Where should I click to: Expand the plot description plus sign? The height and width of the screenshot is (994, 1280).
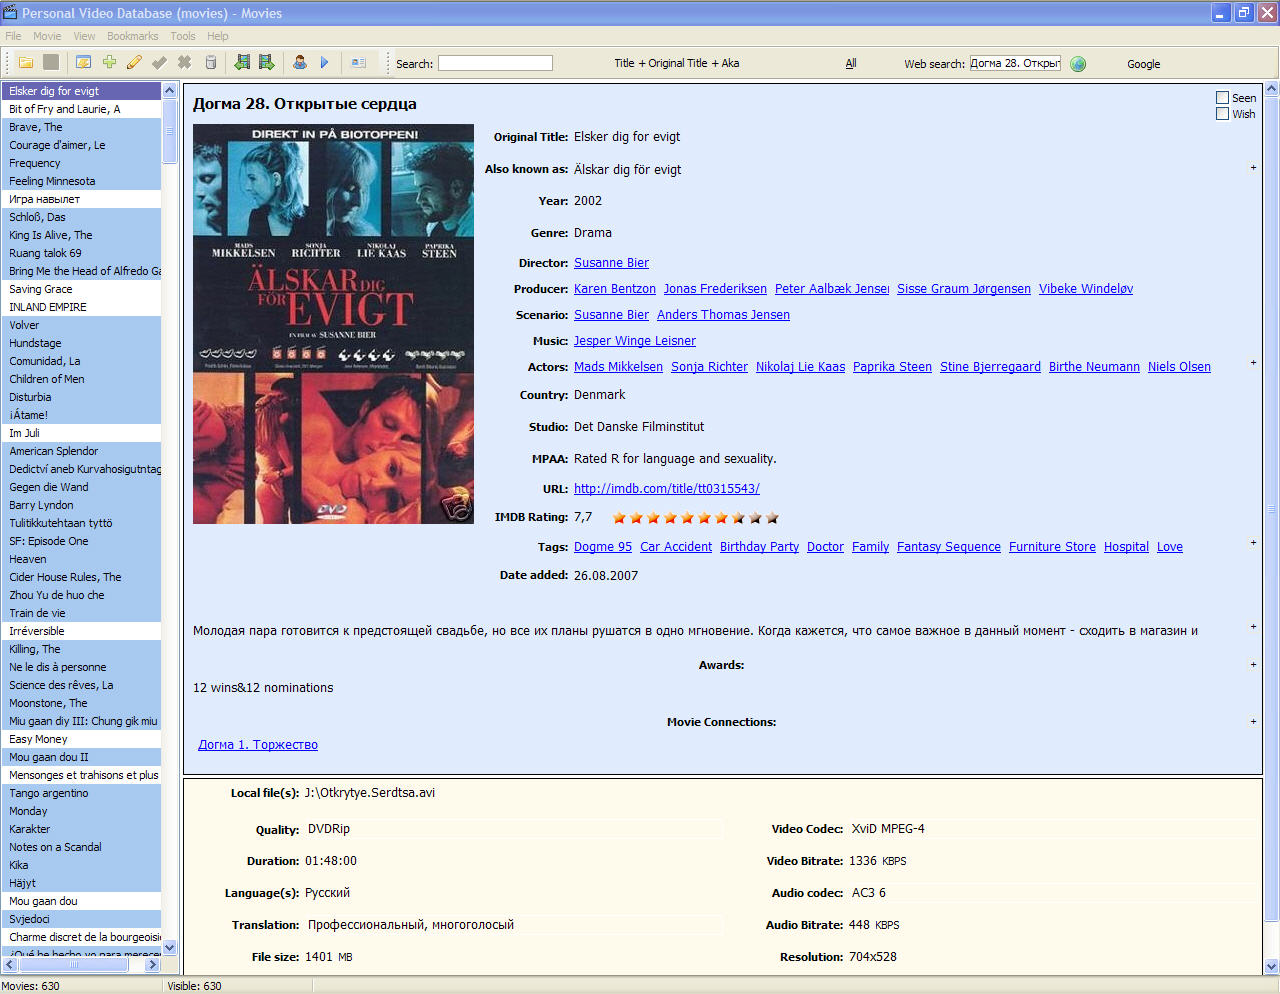(x=1253, y=626)
